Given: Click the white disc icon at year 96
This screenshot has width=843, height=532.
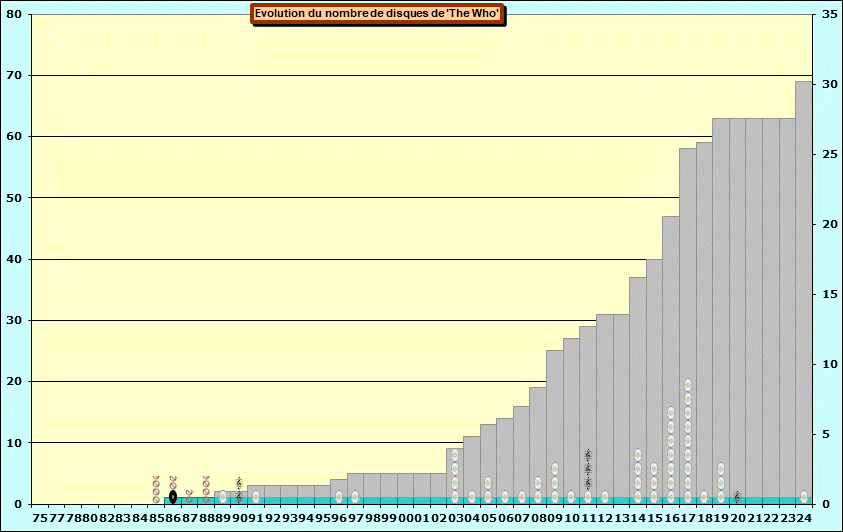Looking at the screenshot, I should [339, 497].
